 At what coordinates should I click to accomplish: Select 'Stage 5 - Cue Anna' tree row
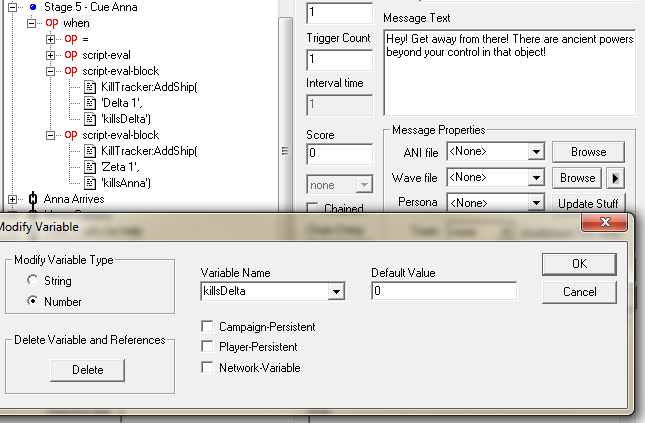[x=90, y=7]
